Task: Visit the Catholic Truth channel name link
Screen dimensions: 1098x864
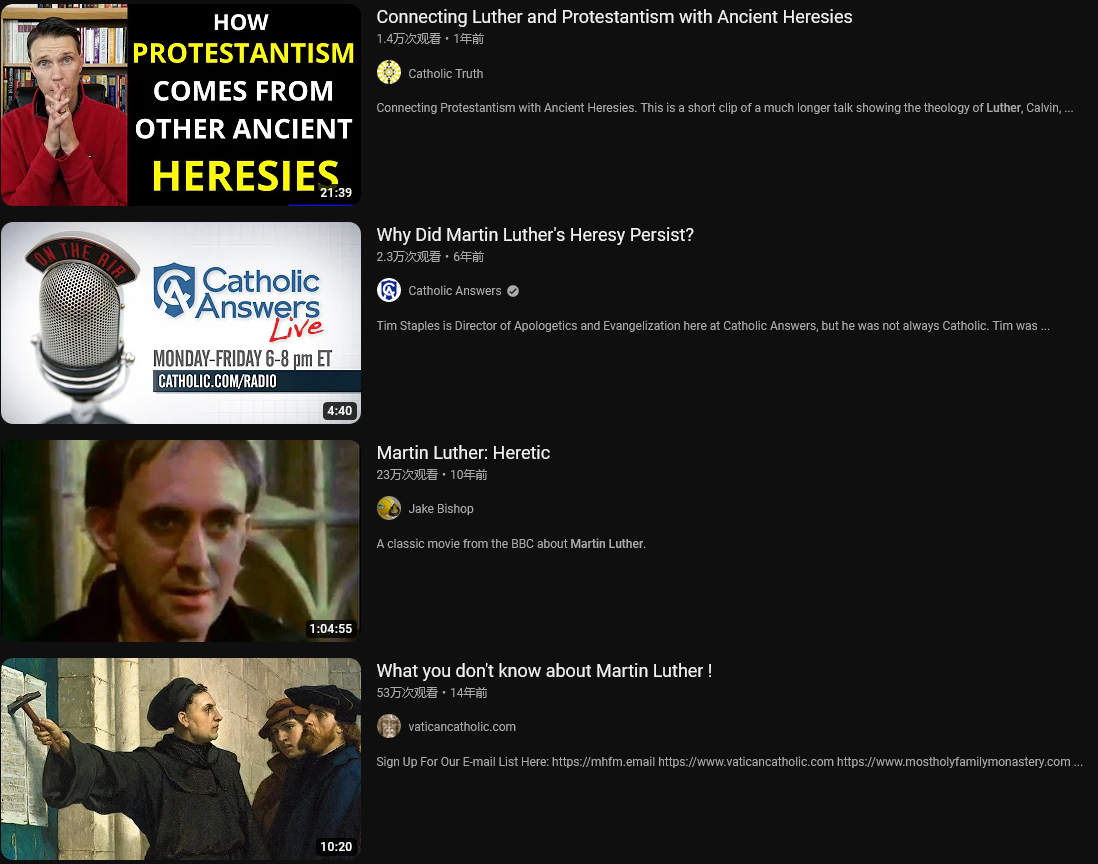Action: coord(445,74)
